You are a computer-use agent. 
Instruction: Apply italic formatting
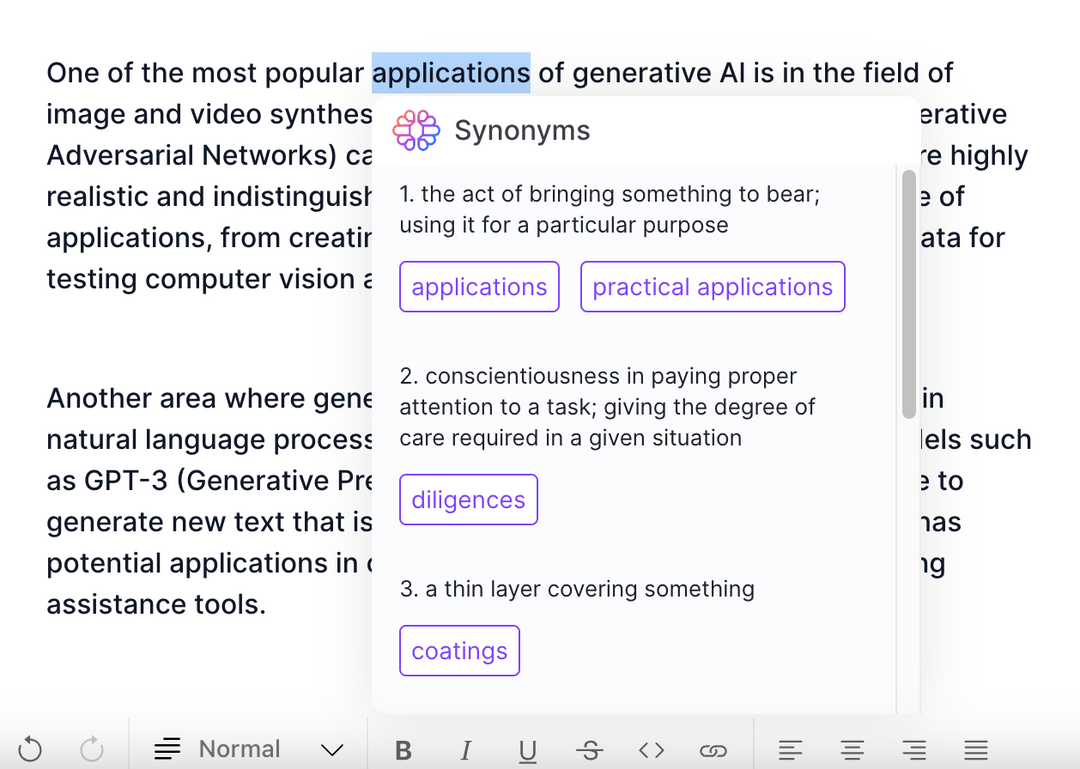(x=465, y=749)
